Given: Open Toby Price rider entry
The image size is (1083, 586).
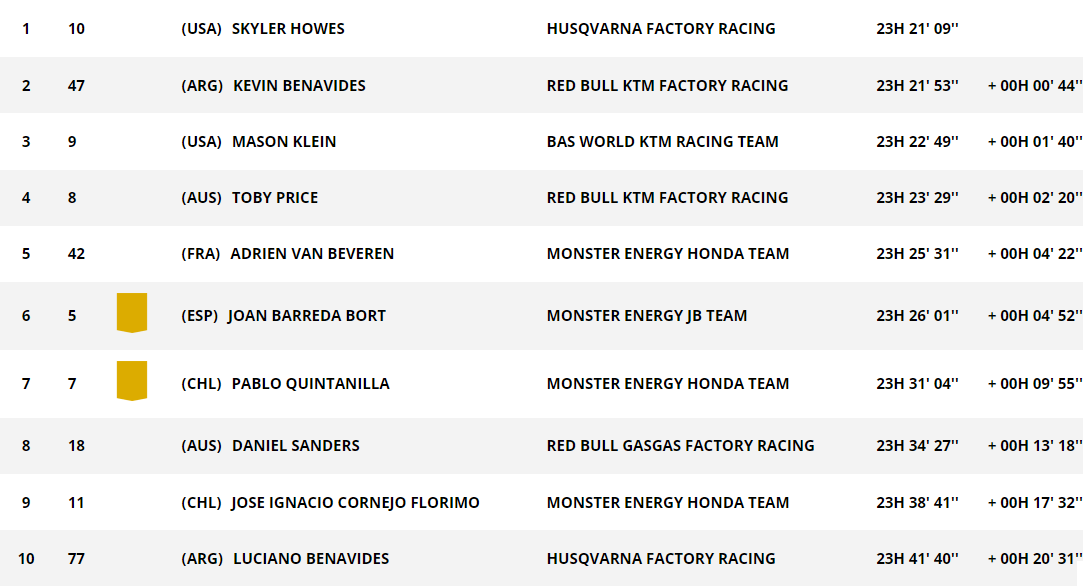Looking at the screenshot, I should (275, 198).
